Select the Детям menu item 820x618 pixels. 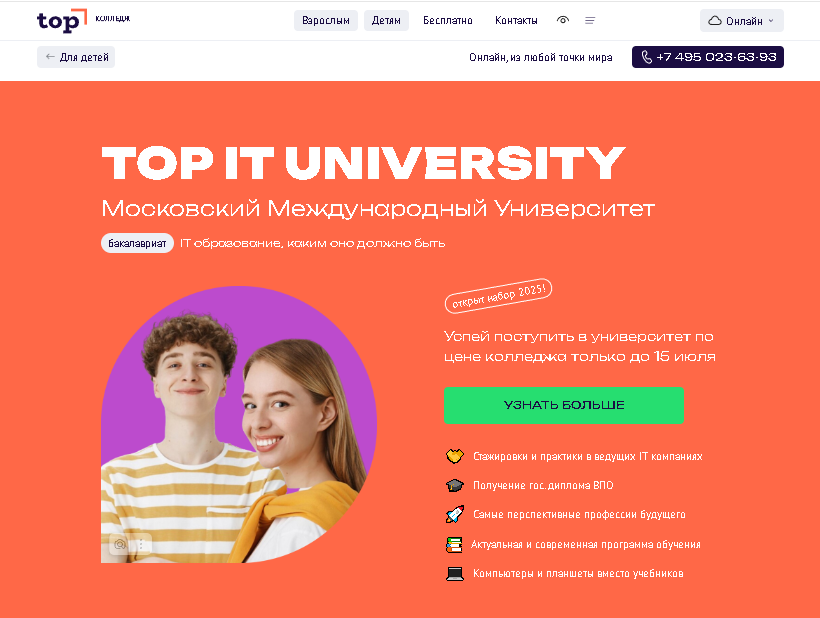coord(386,20)
